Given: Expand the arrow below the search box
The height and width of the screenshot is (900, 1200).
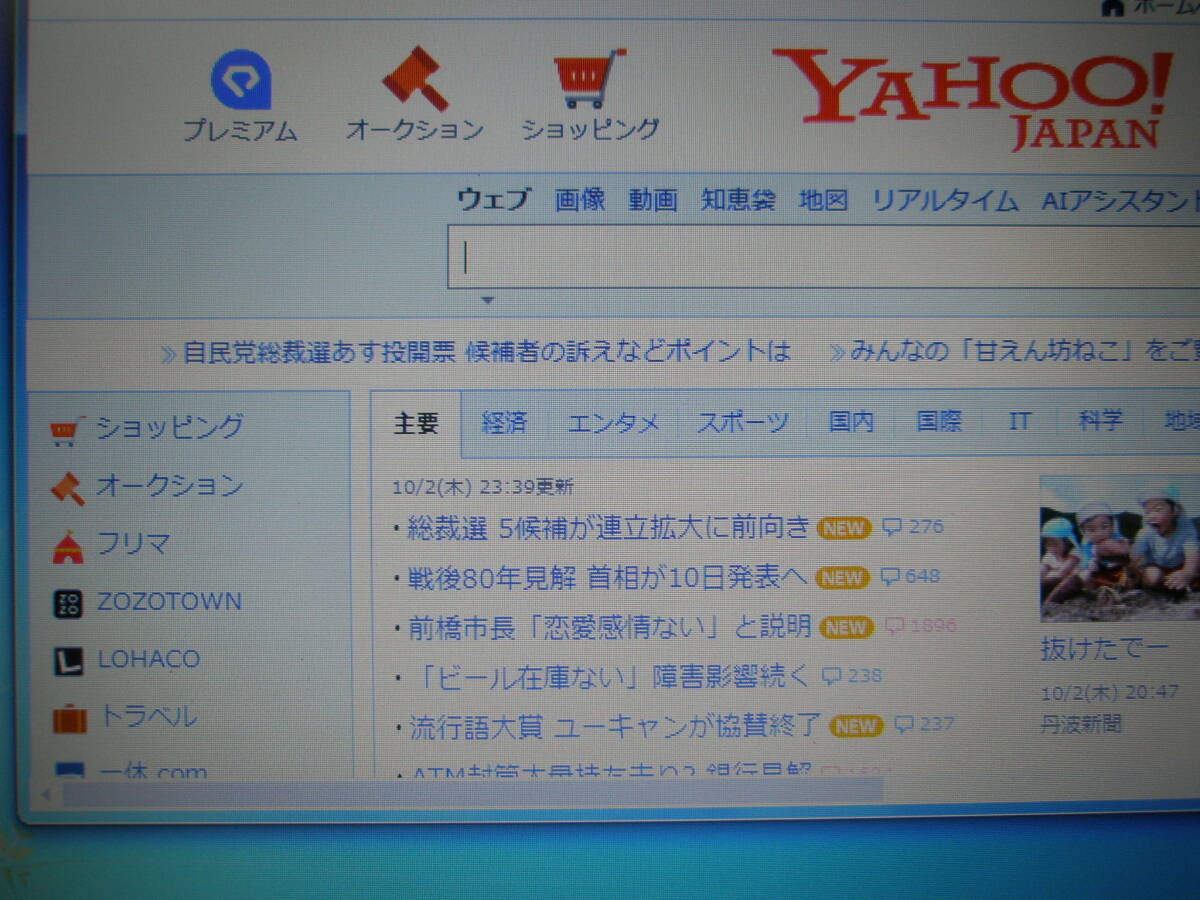Looking at the screenshot, I should point(487,299).
